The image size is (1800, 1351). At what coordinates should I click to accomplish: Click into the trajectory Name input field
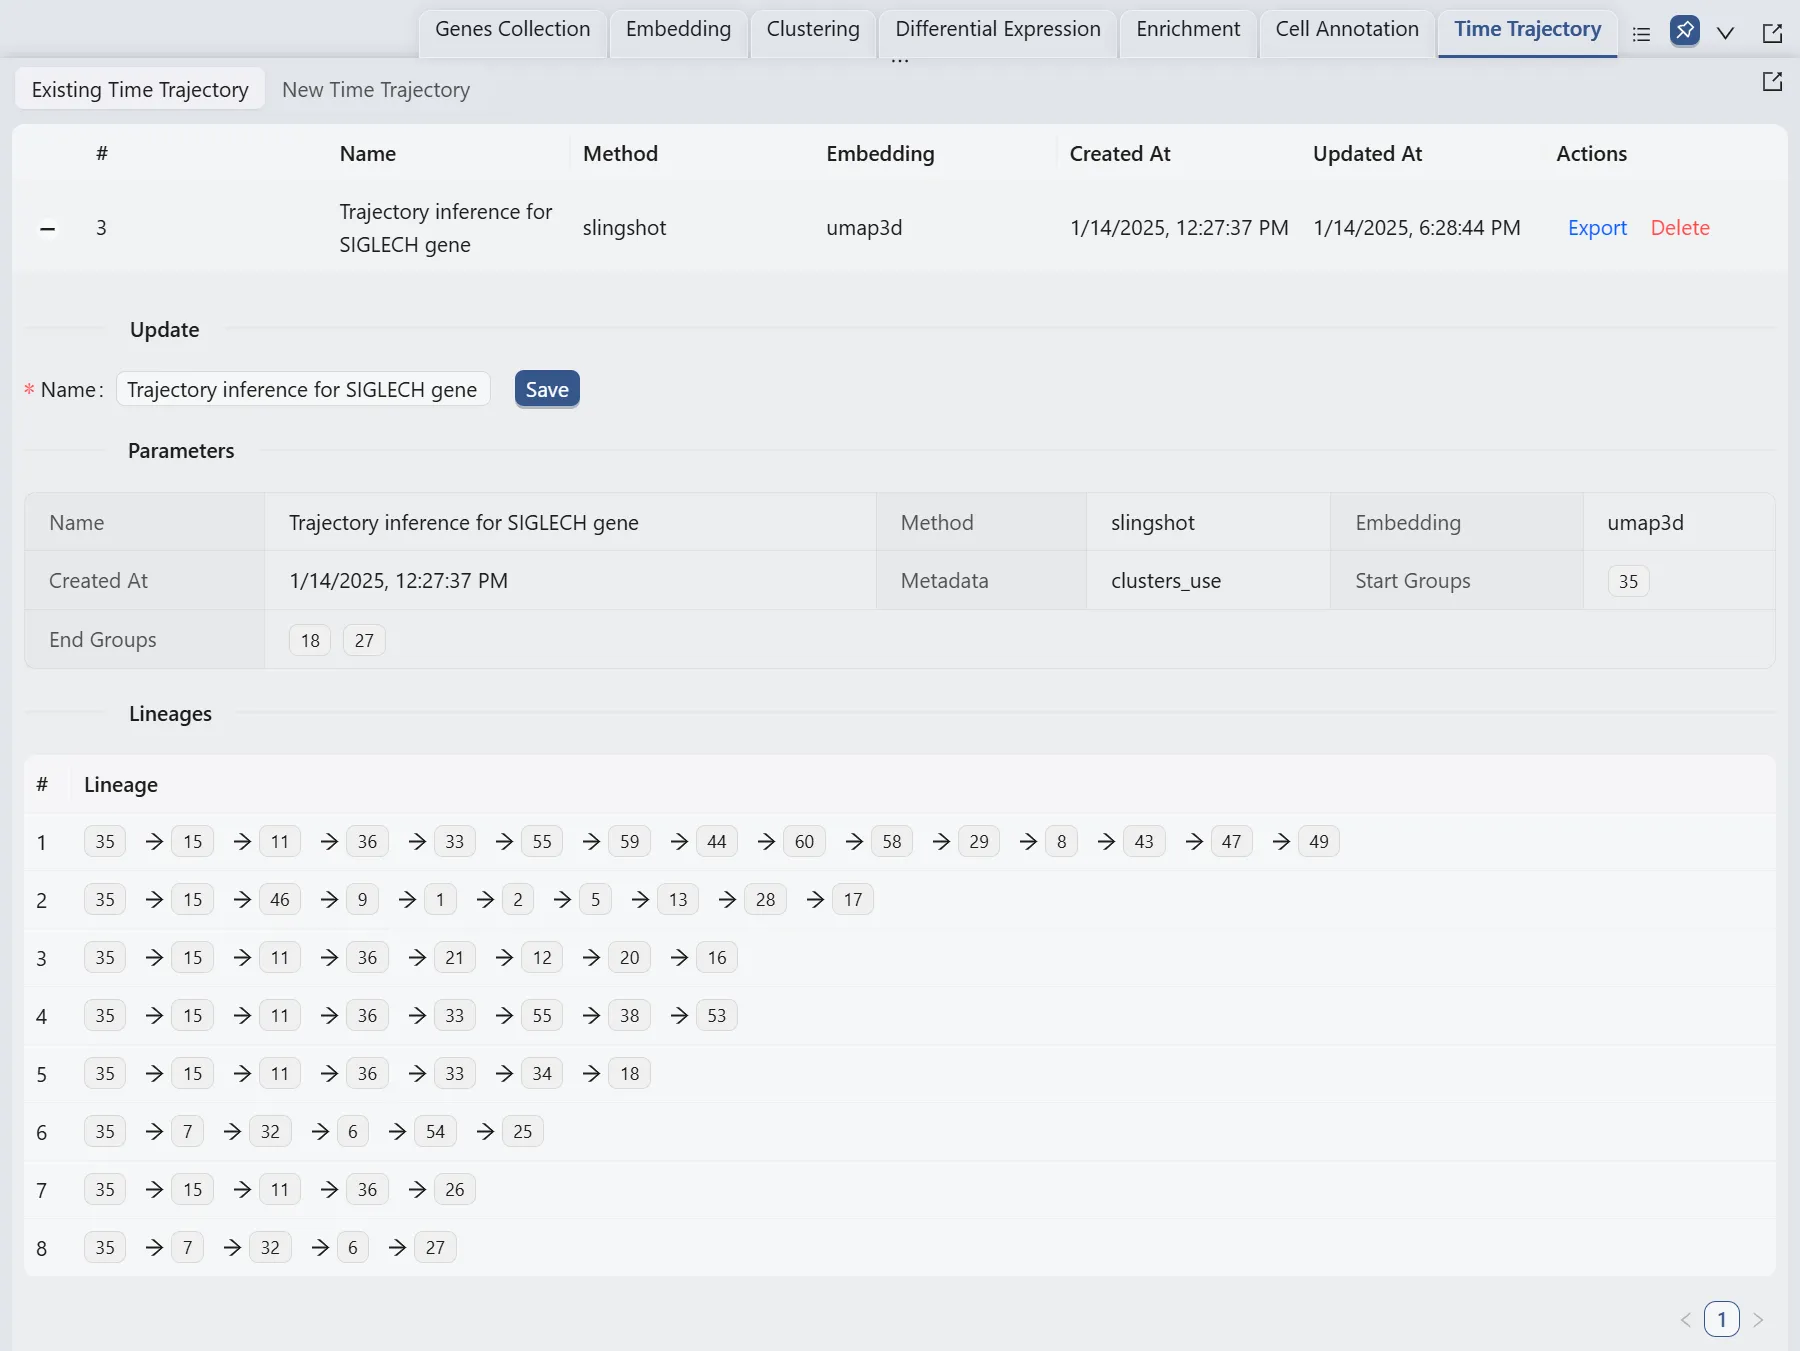click(302, 390)
